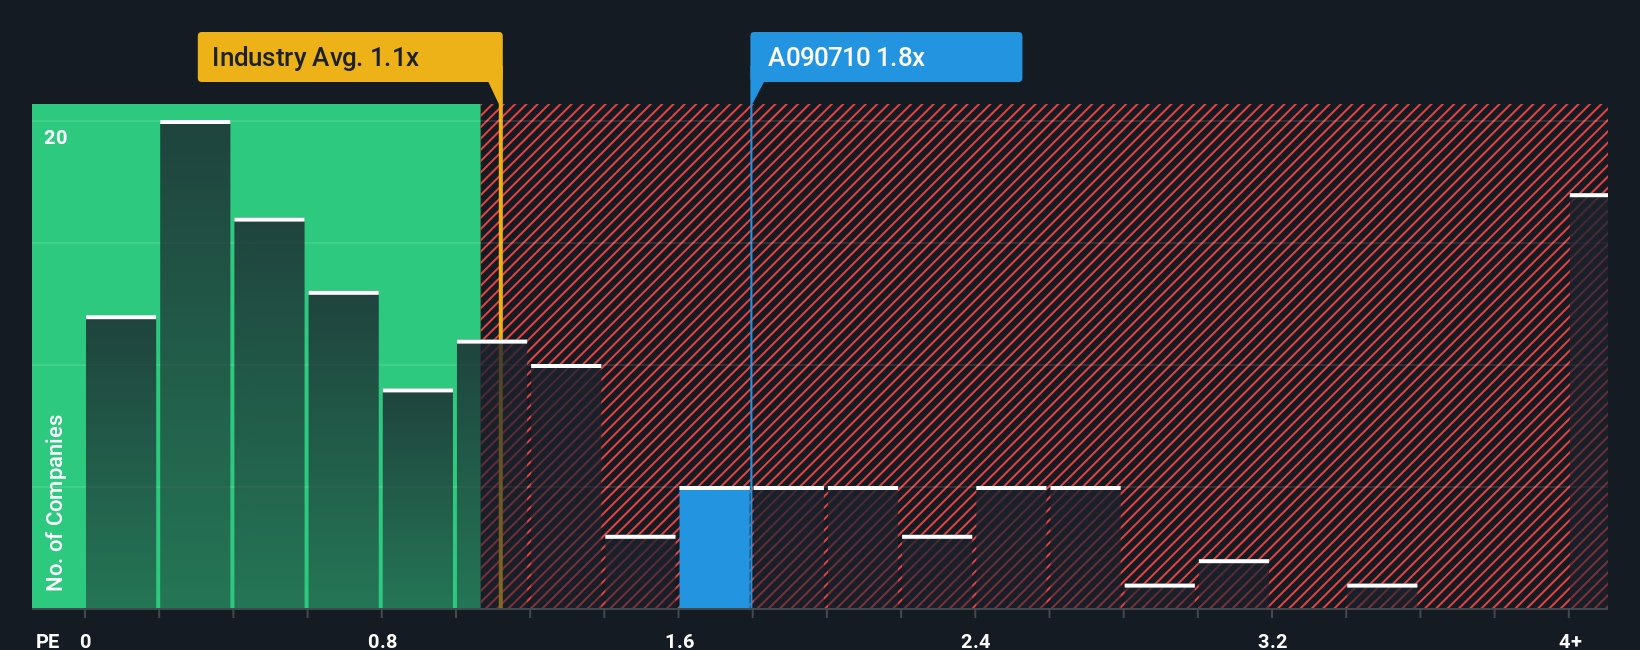Click the x-axis label 3.2
The width and height of the screenshot is (1640, 650).
click(x=1272, y=640)
